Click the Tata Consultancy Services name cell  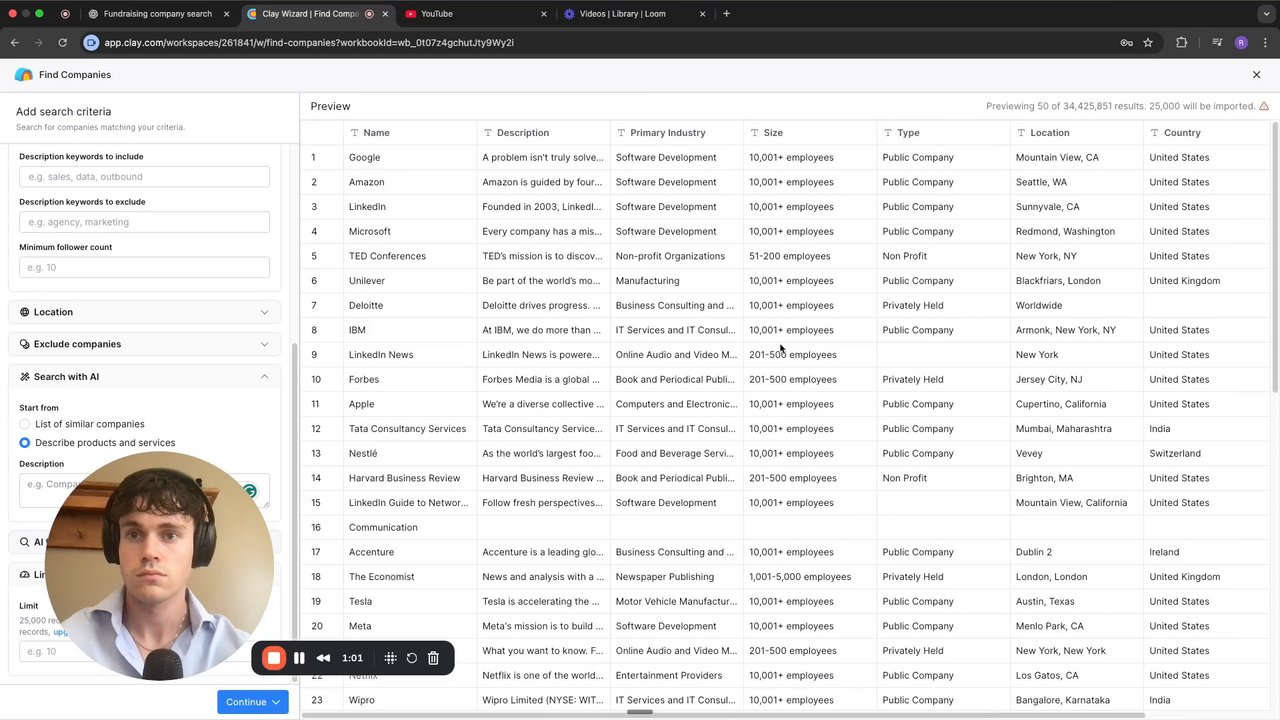[410, 429]
